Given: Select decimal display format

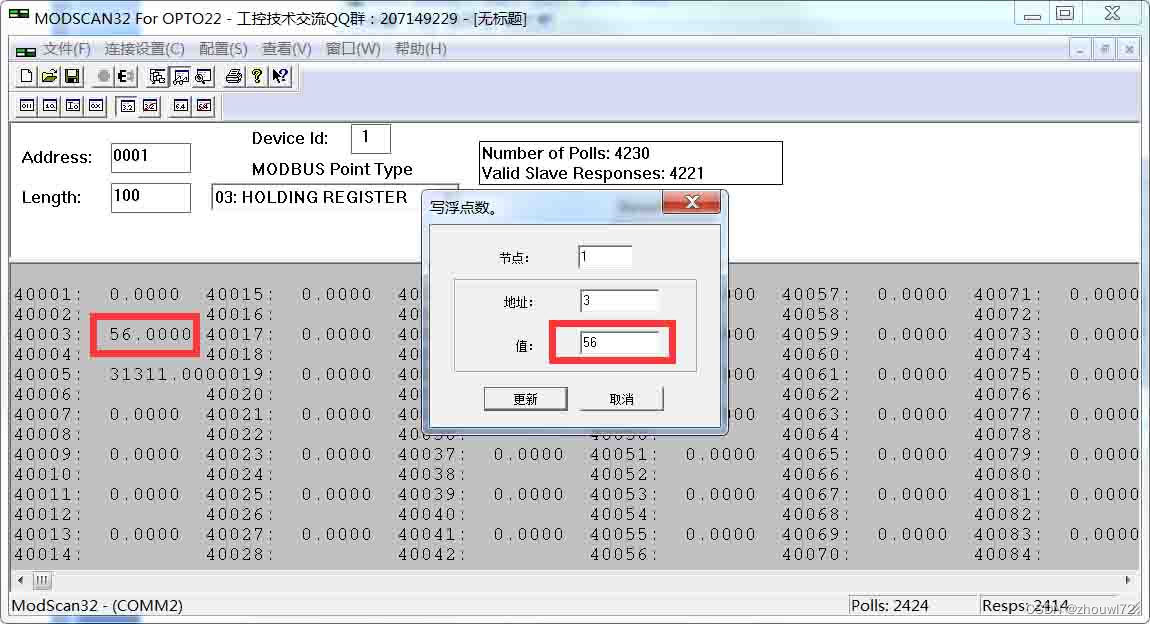Looking at the screenshot, I should [48, 105].
